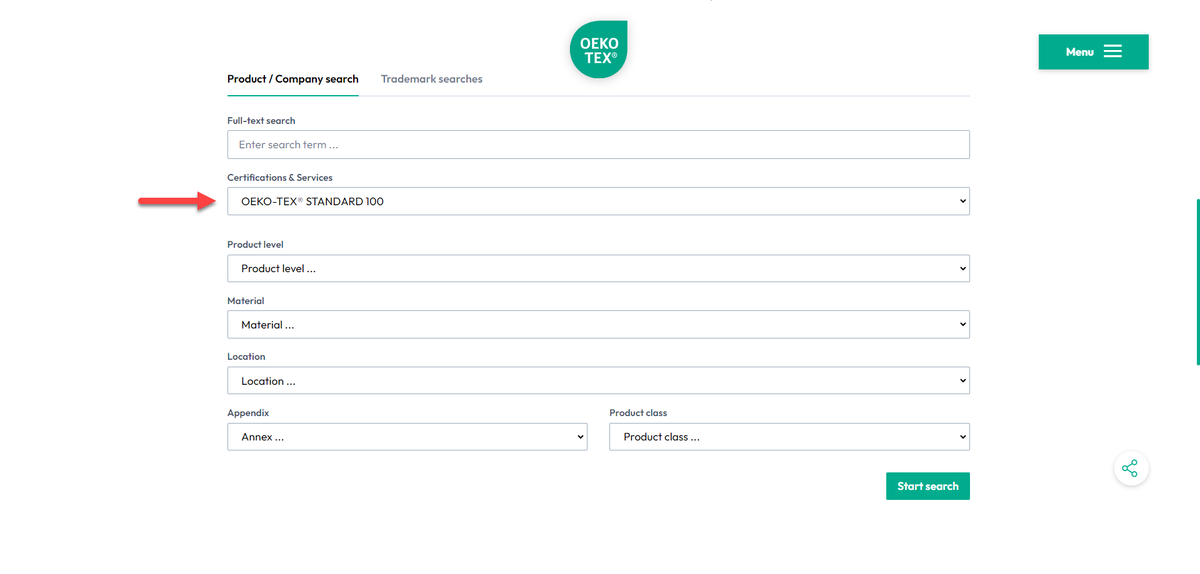The width and height of the screenshot is (1200, 574).
Task: Click the Start search button
Action: 928,486
